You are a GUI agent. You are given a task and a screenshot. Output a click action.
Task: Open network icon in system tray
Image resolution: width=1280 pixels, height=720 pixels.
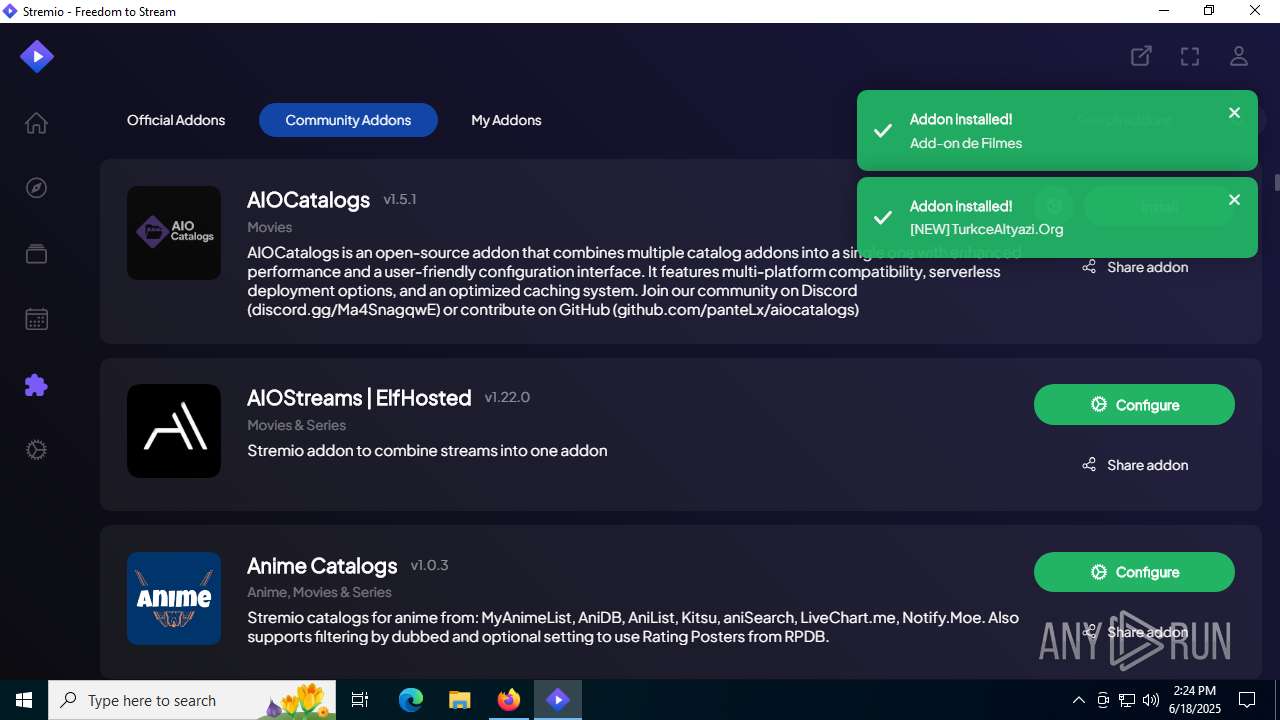click(1127, 700)
